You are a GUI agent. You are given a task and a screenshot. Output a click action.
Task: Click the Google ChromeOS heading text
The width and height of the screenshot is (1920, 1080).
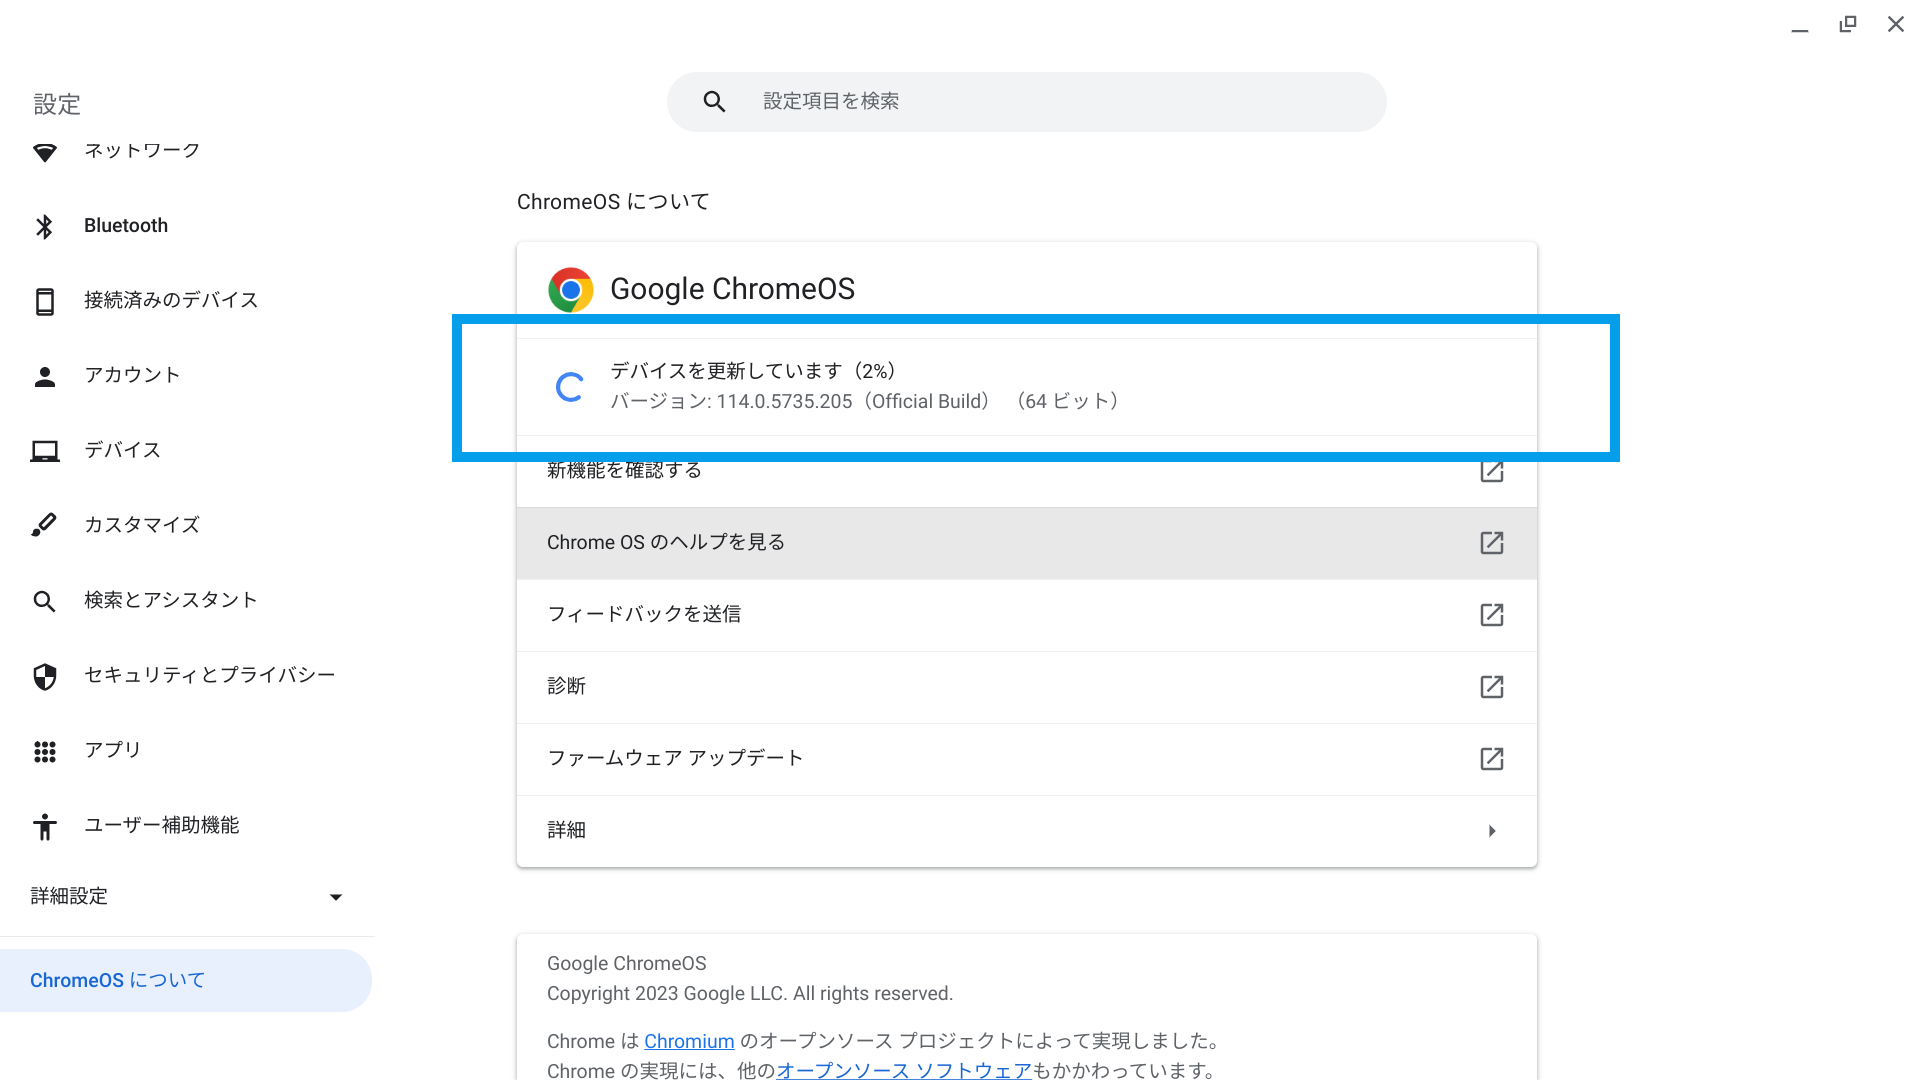click(x=733, y=289)
